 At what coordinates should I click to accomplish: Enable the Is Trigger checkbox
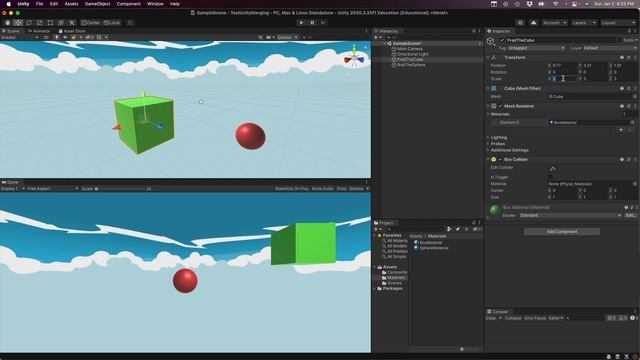550,177
